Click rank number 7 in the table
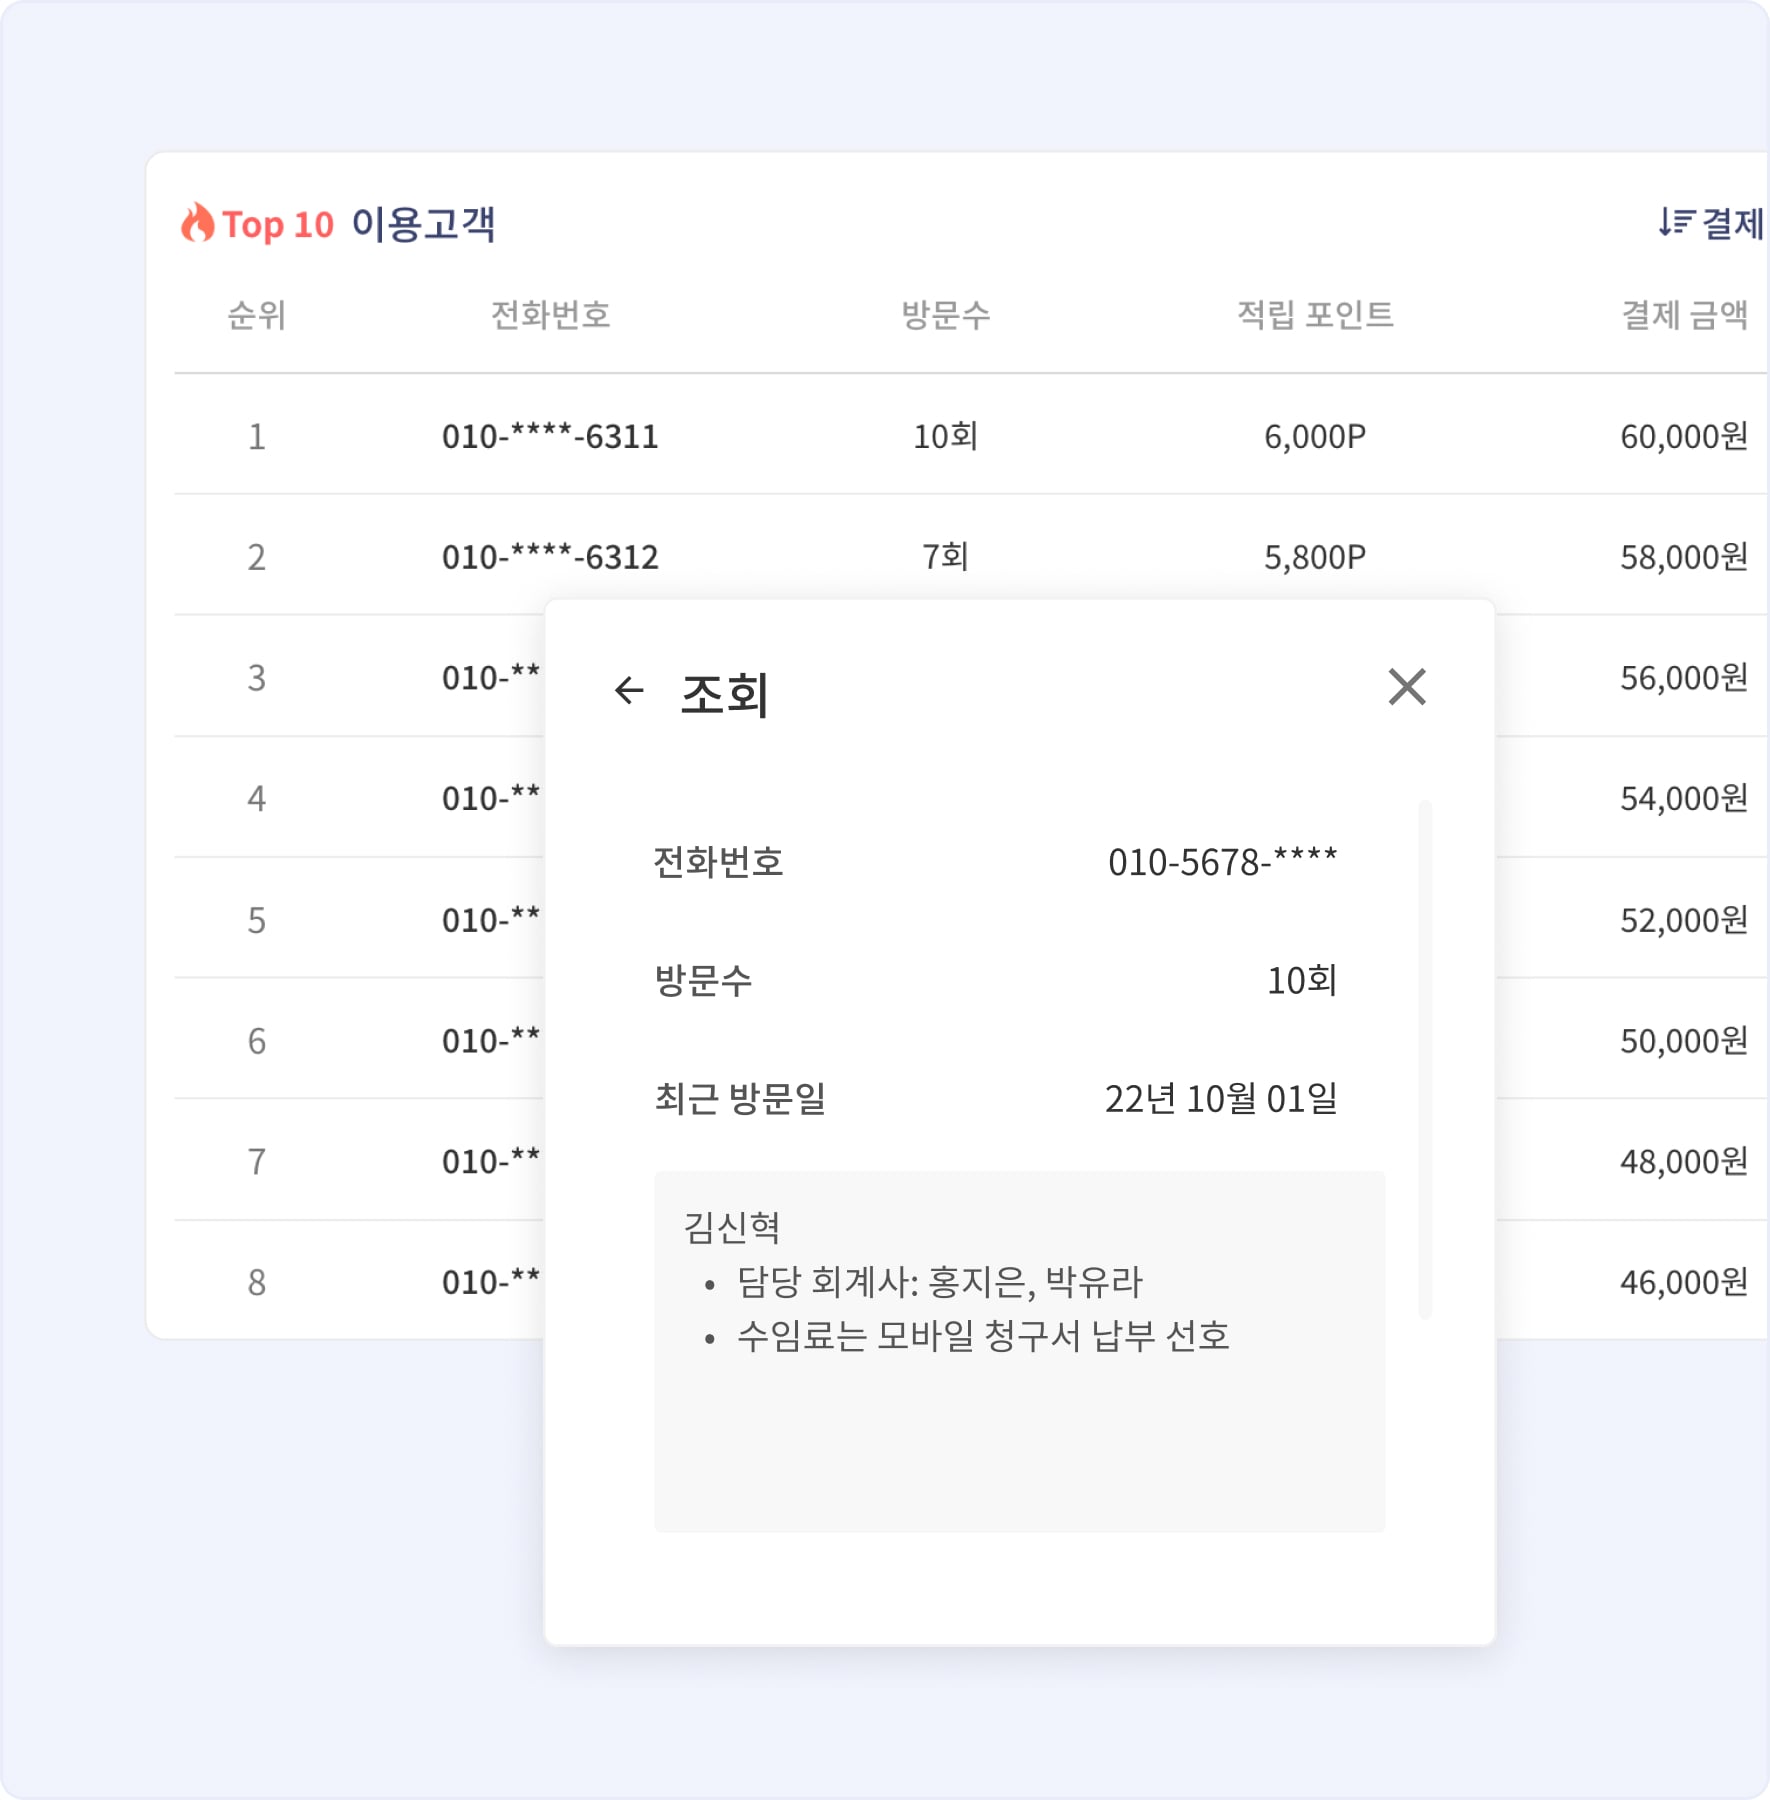The width and height of the screenshot is (1770, 1800). (x=257, y=1161)
